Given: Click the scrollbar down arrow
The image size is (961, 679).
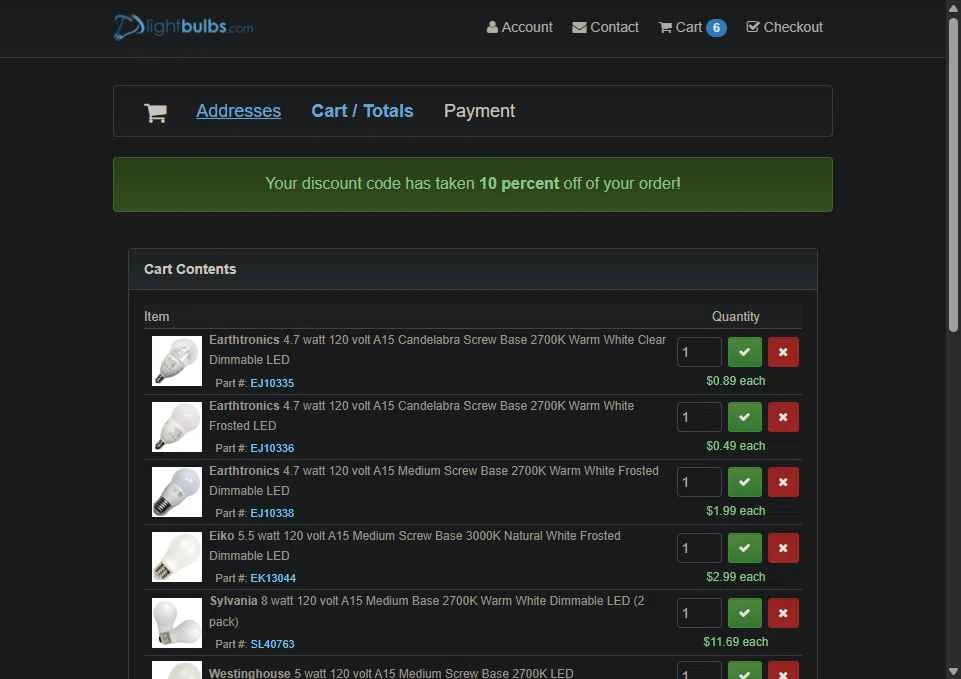Looking at the screenshot, I should tap(953, 672).
